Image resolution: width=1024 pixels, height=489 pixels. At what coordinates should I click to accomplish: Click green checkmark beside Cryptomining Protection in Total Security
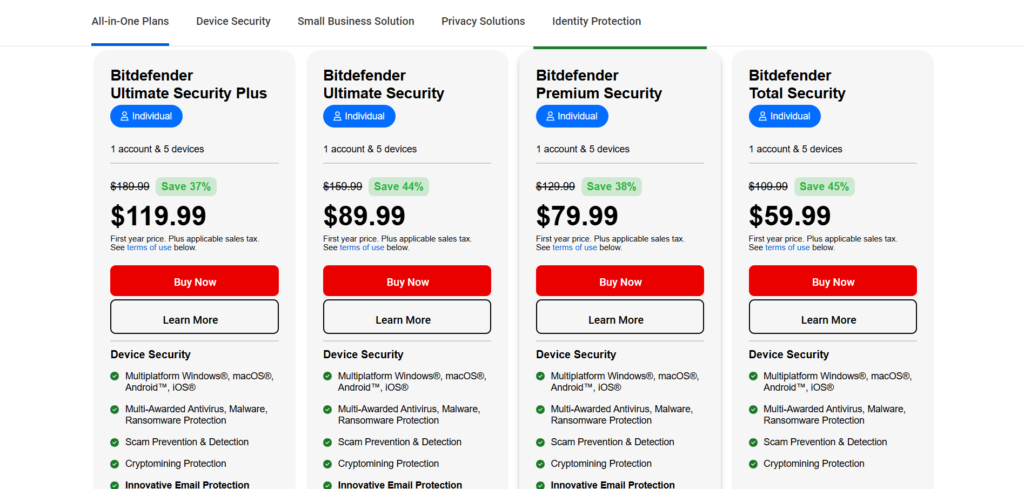click(x=754, y=464)
